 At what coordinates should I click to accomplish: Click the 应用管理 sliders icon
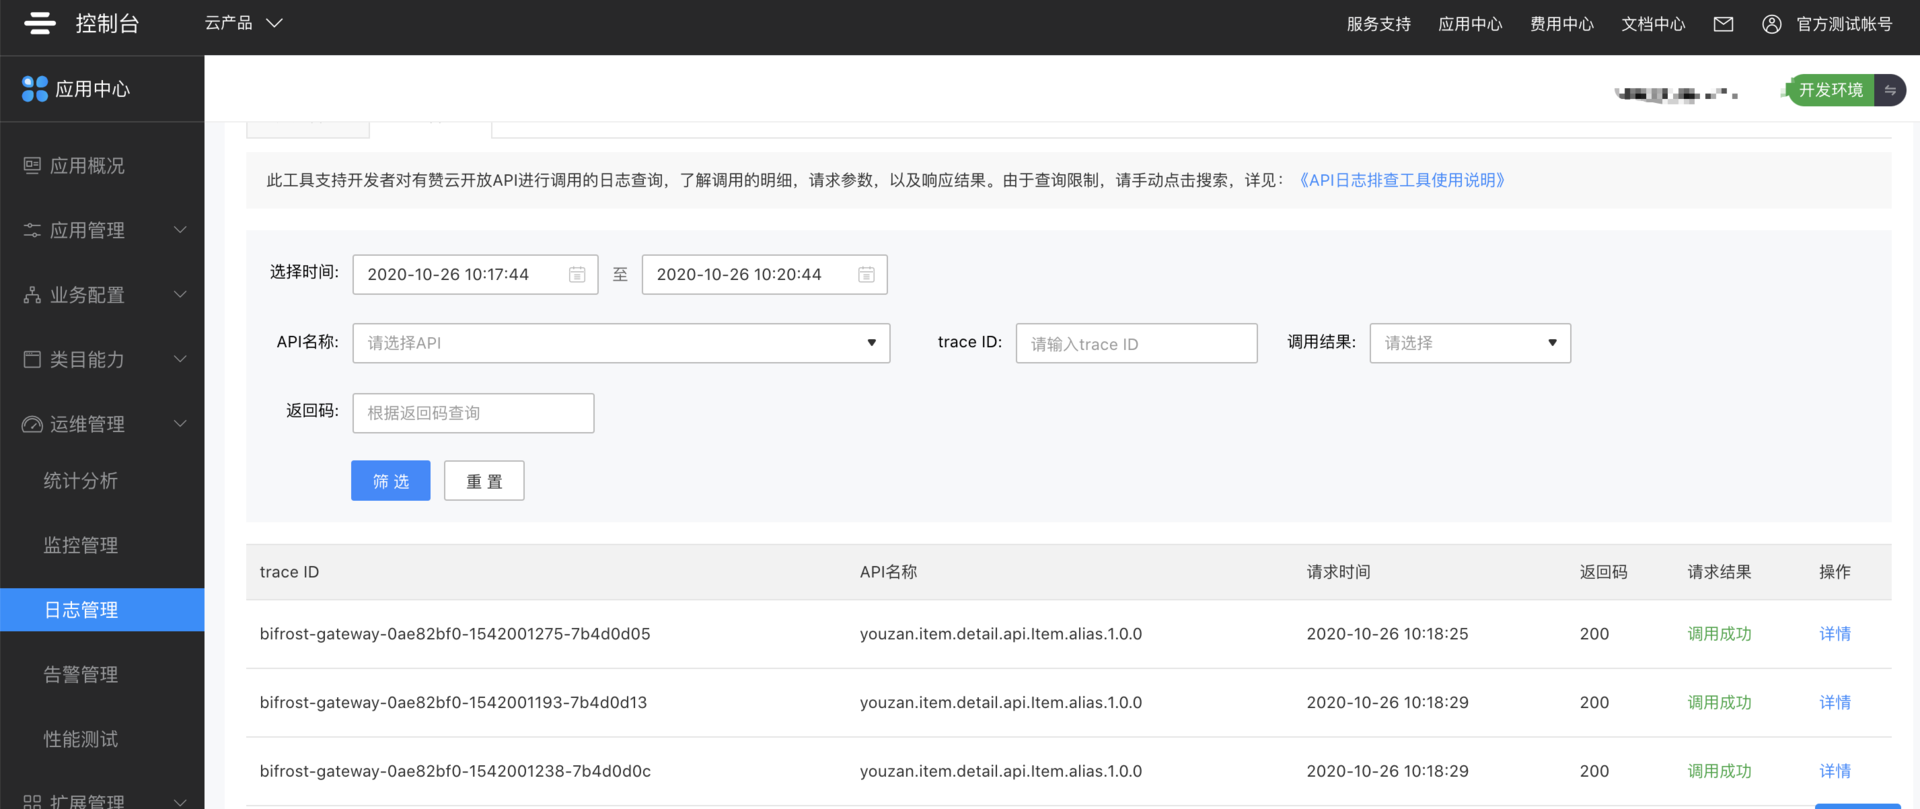[32, 230]
